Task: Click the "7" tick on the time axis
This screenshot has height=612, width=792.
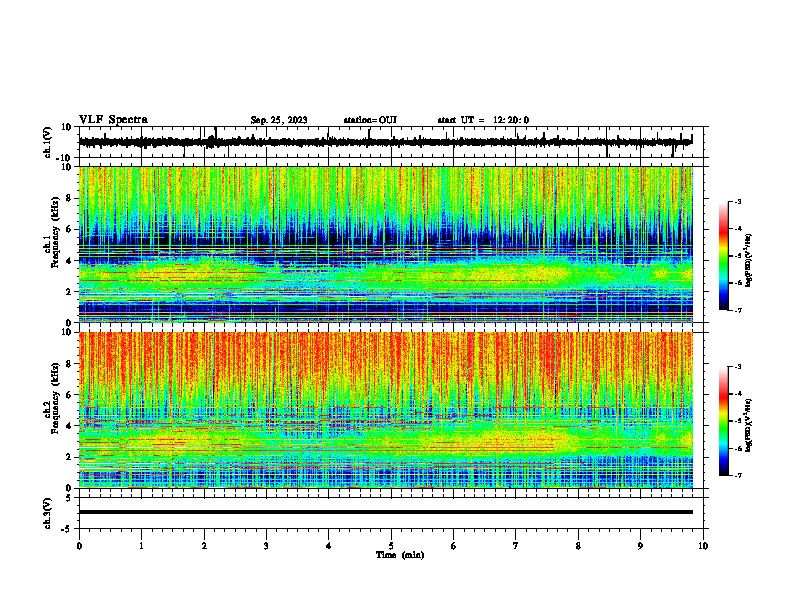Action: pos(516,546)
